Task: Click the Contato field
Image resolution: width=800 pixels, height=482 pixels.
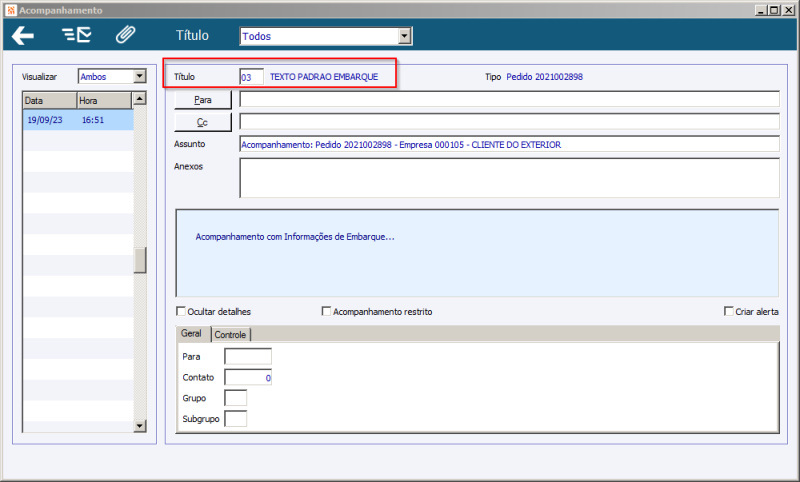Action: click(x=248, y=377)
